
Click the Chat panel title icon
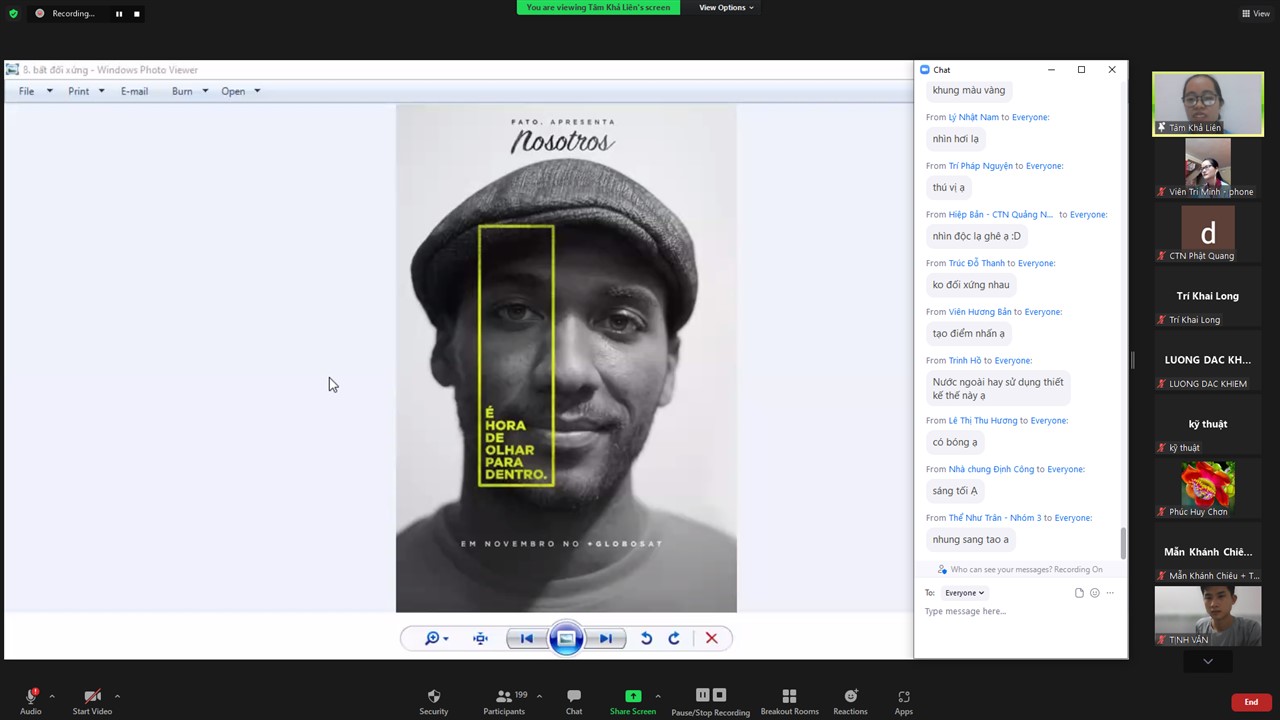pos(925,70)
